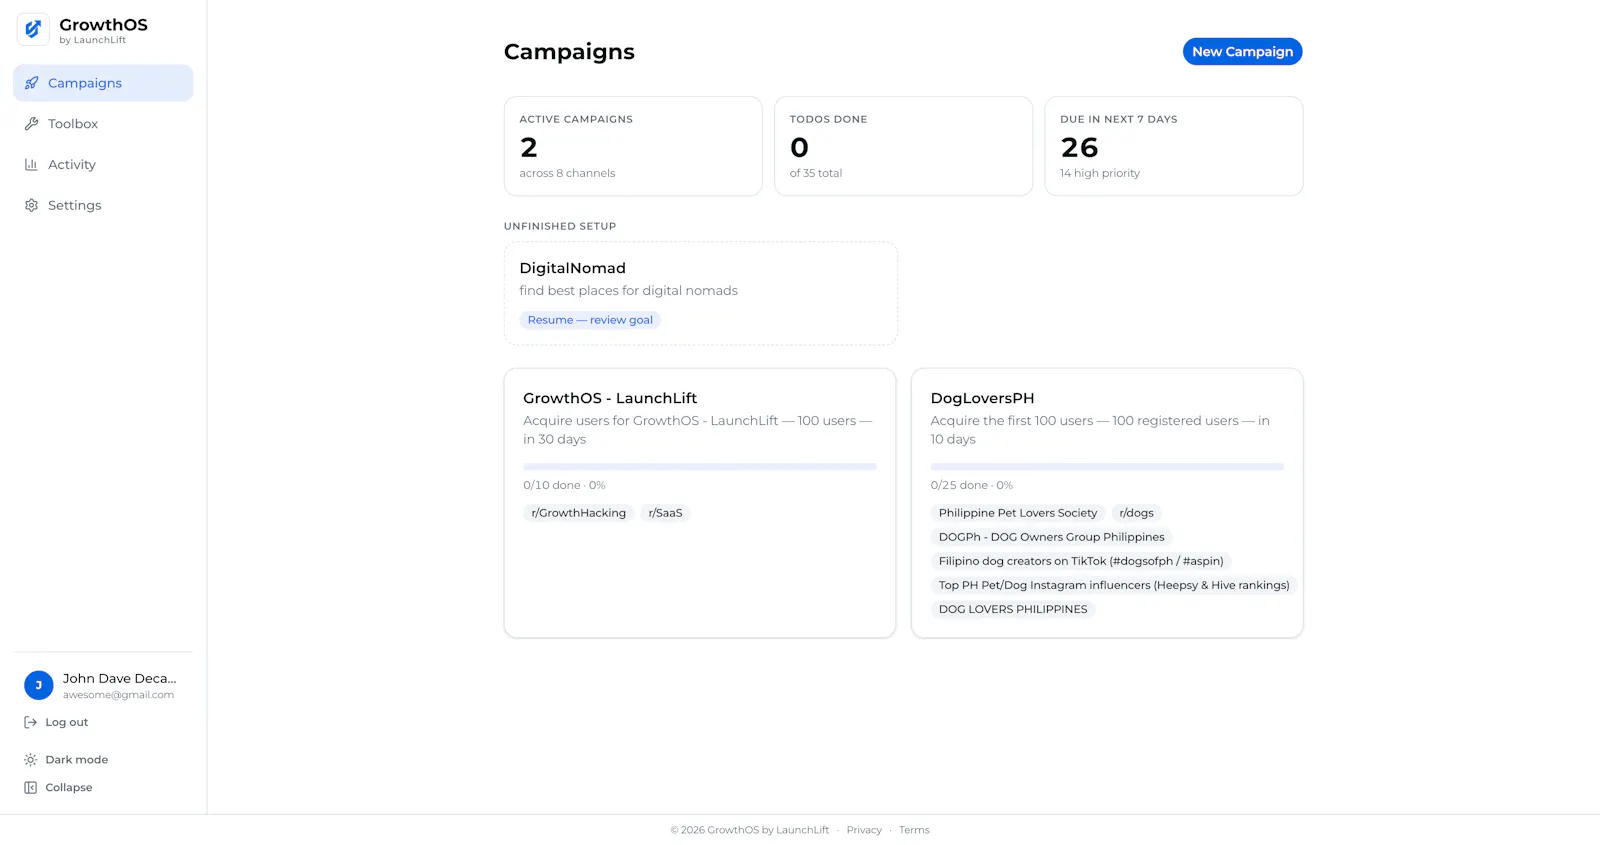Image resolution: width=1600 pixels, height=845 pixels.
Task: Start a New Campaign
Action: (1242, 52)
